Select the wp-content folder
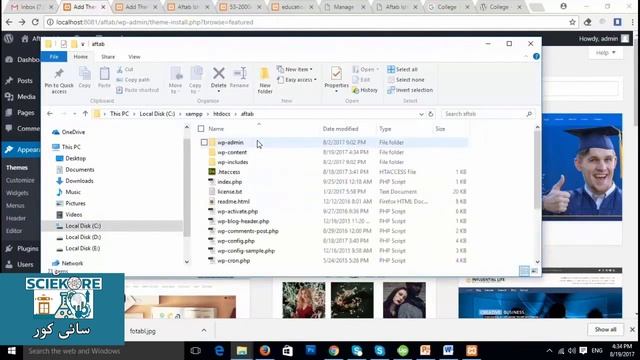This screenshot has height=360, width=640. pyautogui.click(x=232, y=152)
